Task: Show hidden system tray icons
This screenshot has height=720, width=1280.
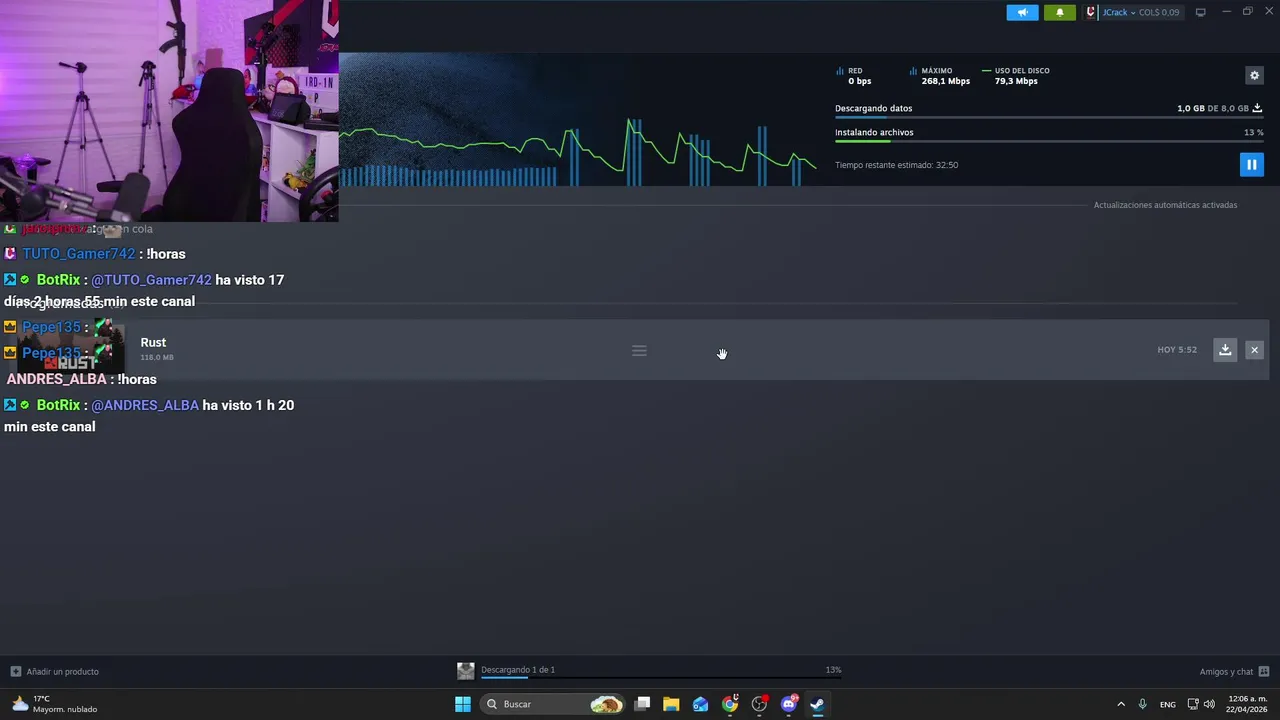Action: tap(1121, 704)
